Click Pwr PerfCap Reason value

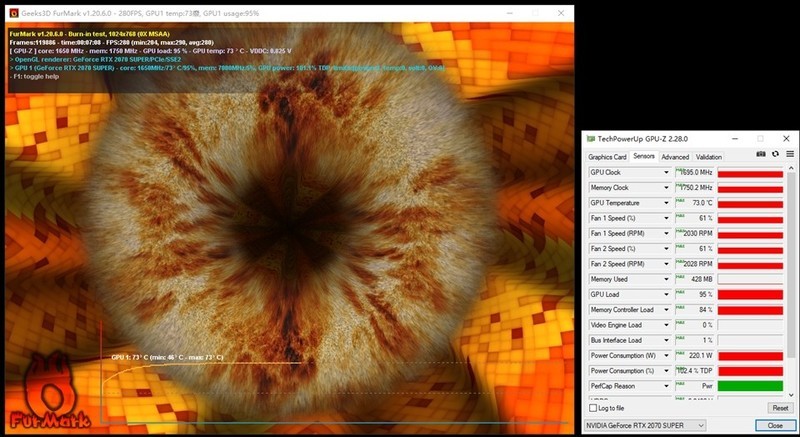(695, 387)
